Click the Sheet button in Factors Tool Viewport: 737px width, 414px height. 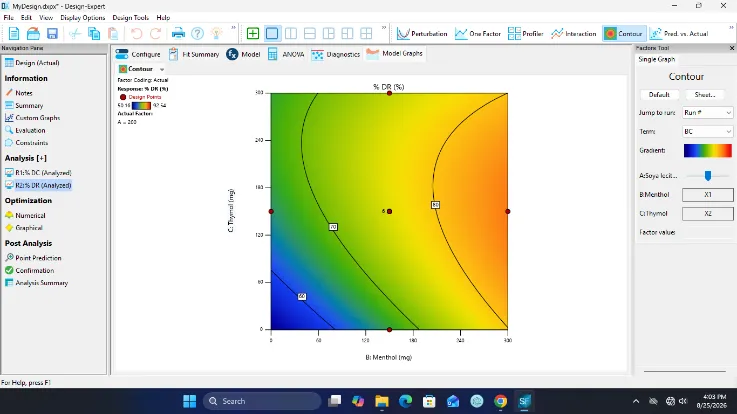pyautogui.click(x=705, y=94)
